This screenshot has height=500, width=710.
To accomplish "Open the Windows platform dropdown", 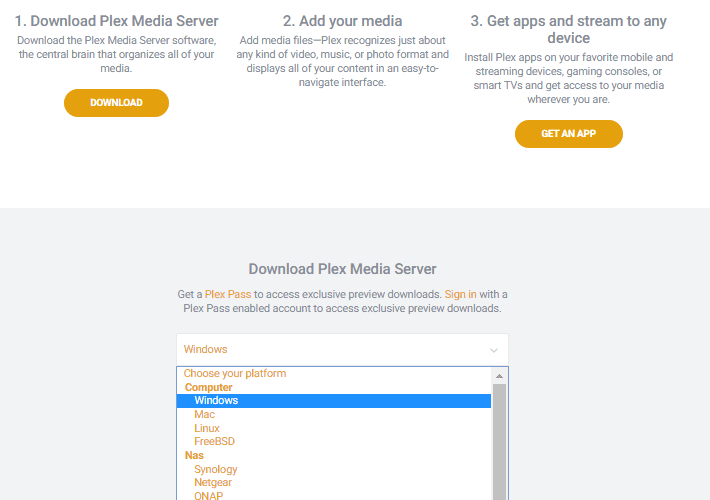I will [342, 350].
